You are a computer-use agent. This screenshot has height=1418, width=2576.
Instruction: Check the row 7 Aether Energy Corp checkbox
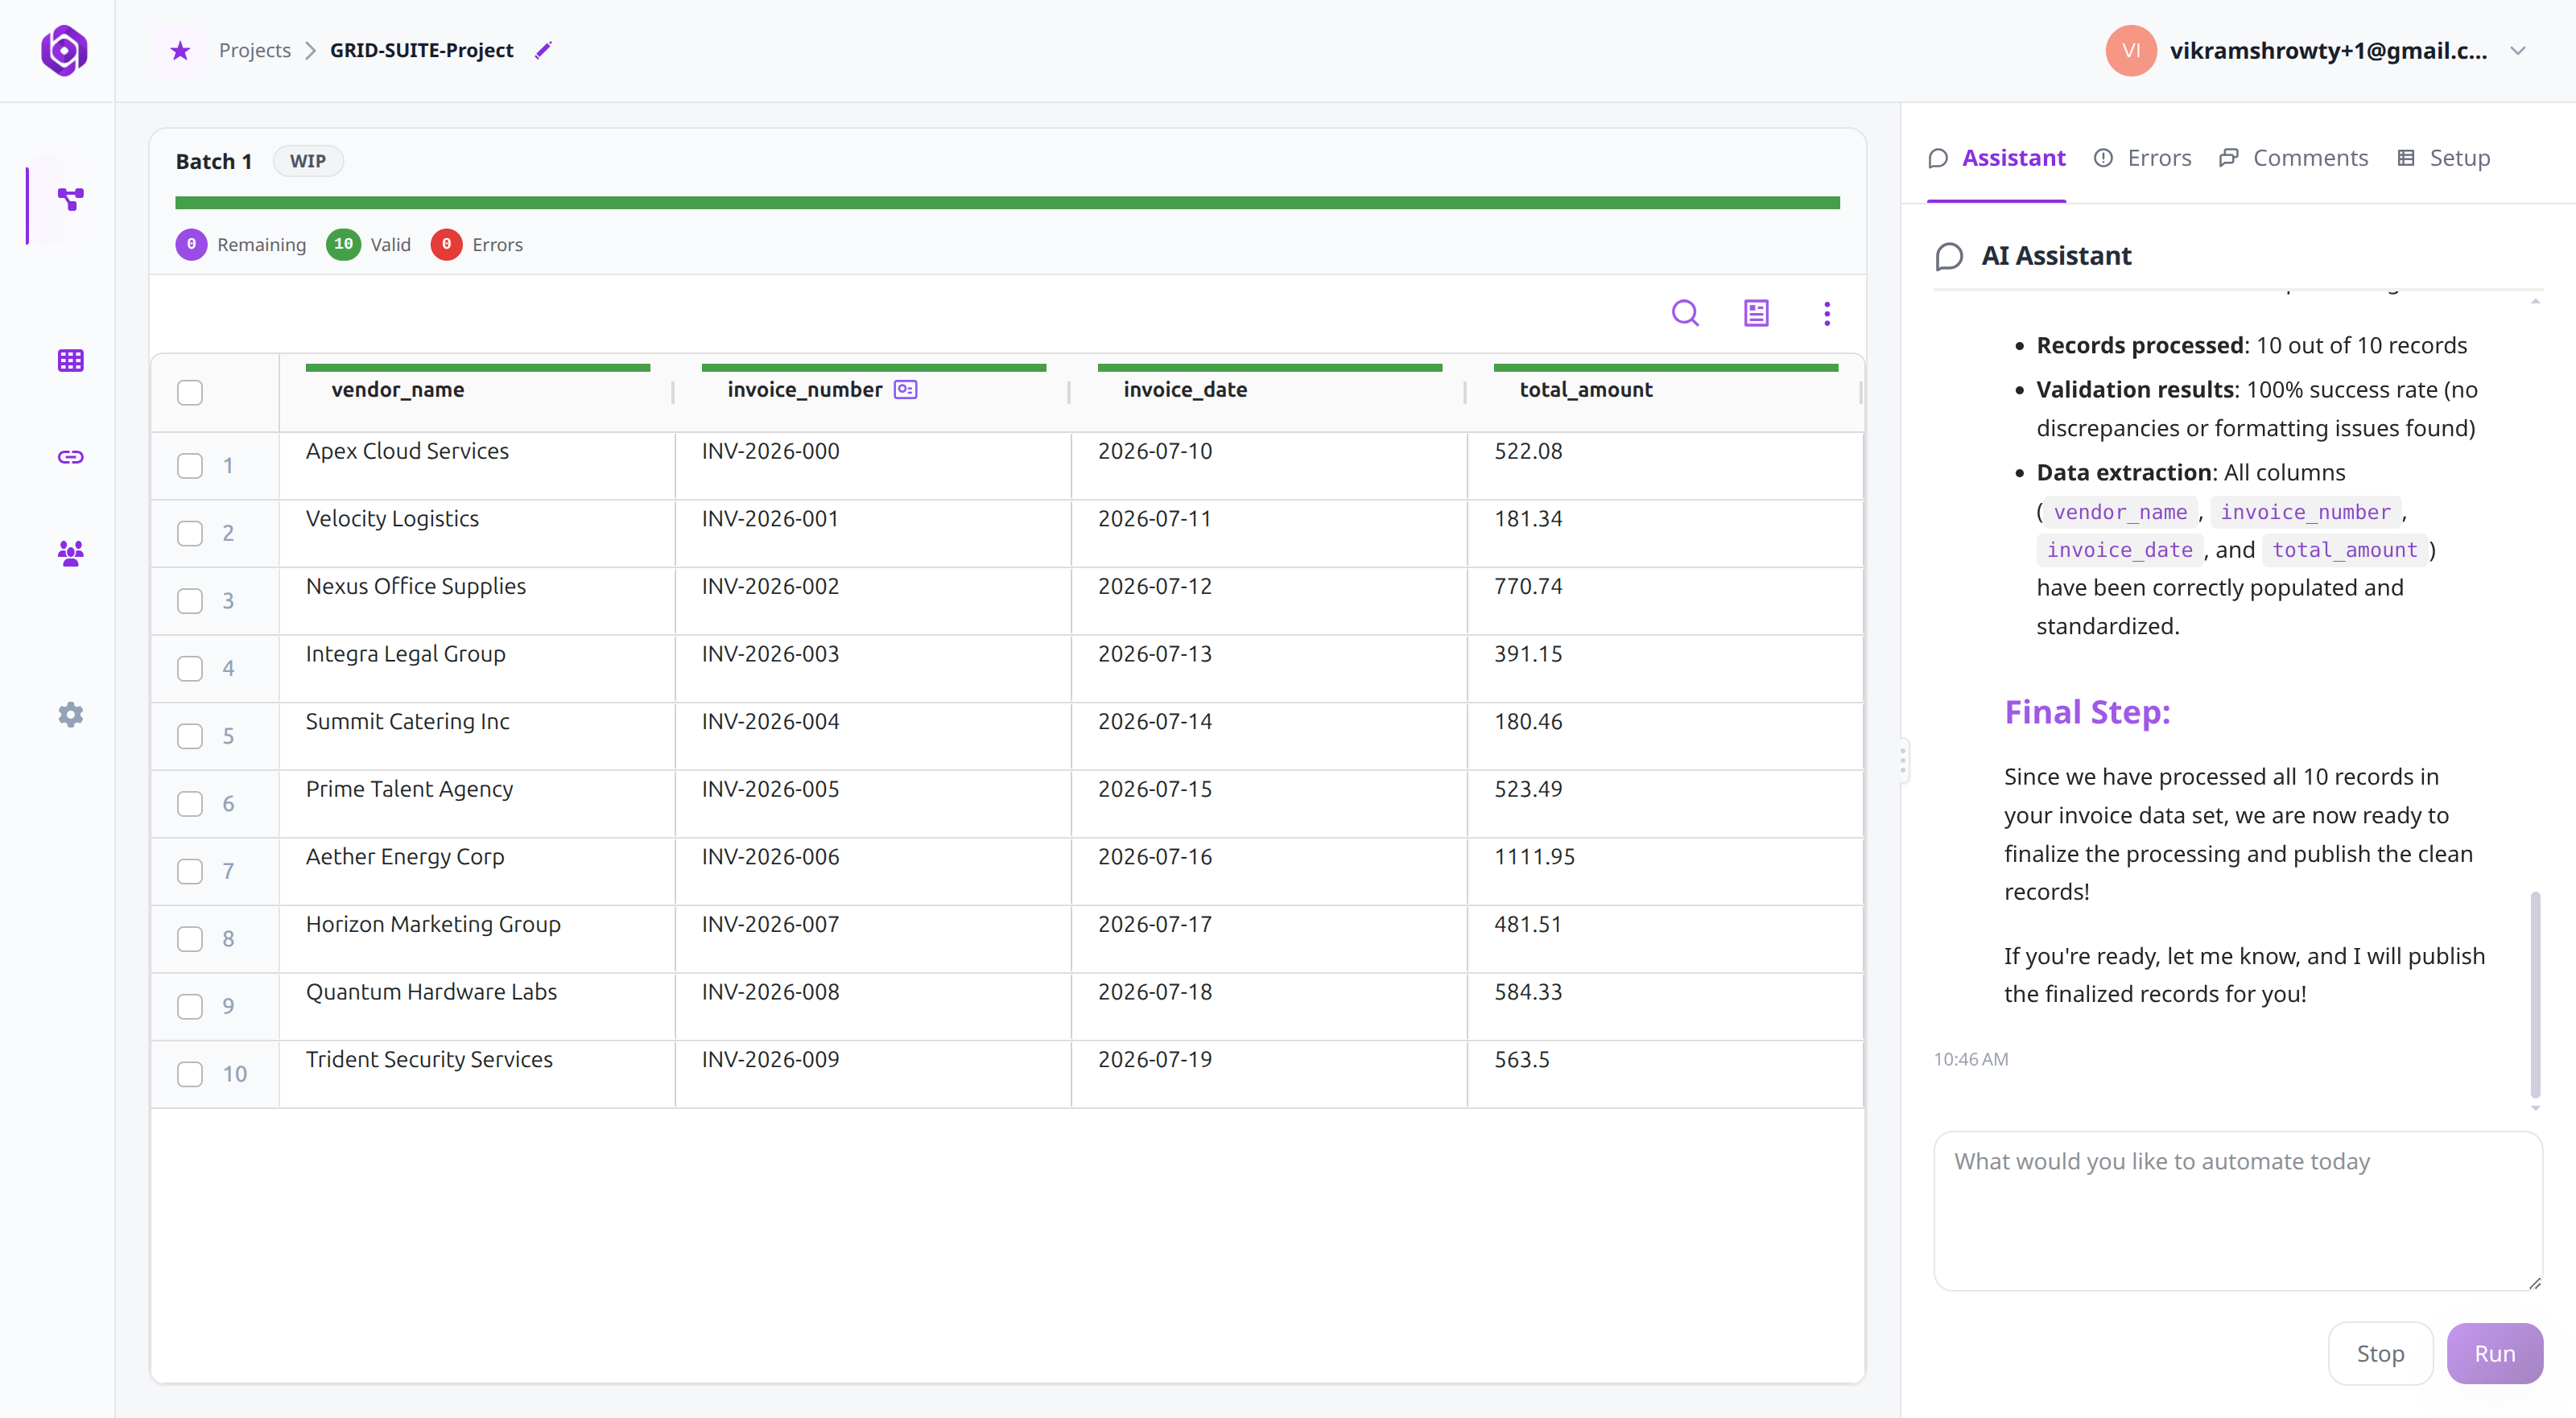click(190, 871)
